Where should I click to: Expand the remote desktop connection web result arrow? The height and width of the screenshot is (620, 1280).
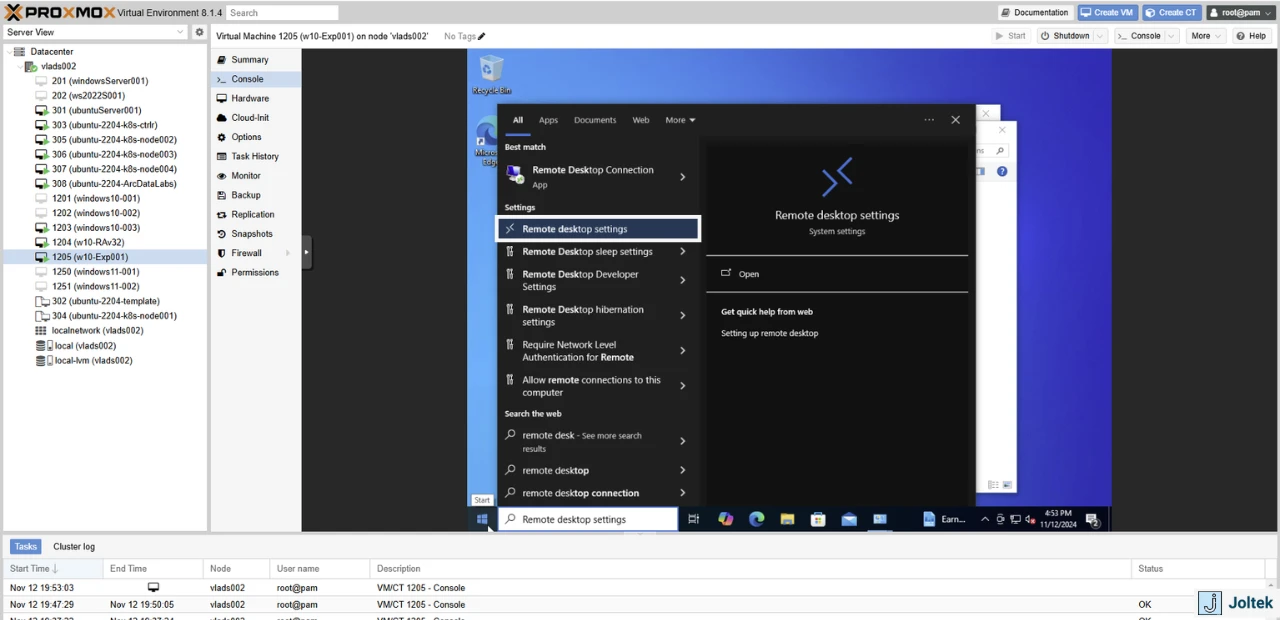coord(683,493)
